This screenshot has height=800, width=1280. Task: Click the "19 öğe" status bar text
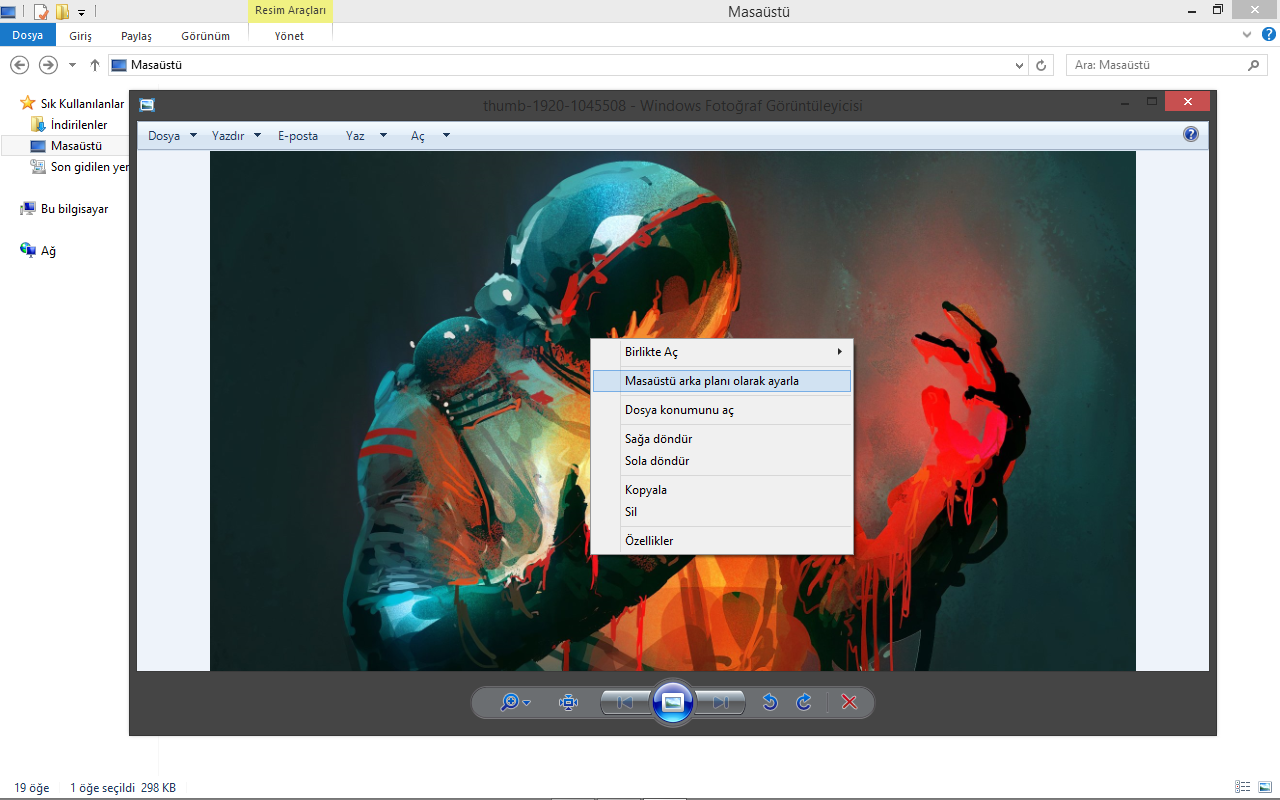tap(32, 788)
